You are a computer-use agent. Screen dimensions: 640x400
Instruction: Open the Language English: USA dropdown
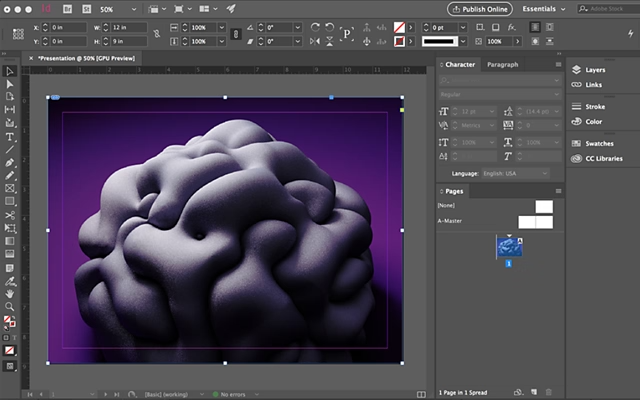click(515, 173)
